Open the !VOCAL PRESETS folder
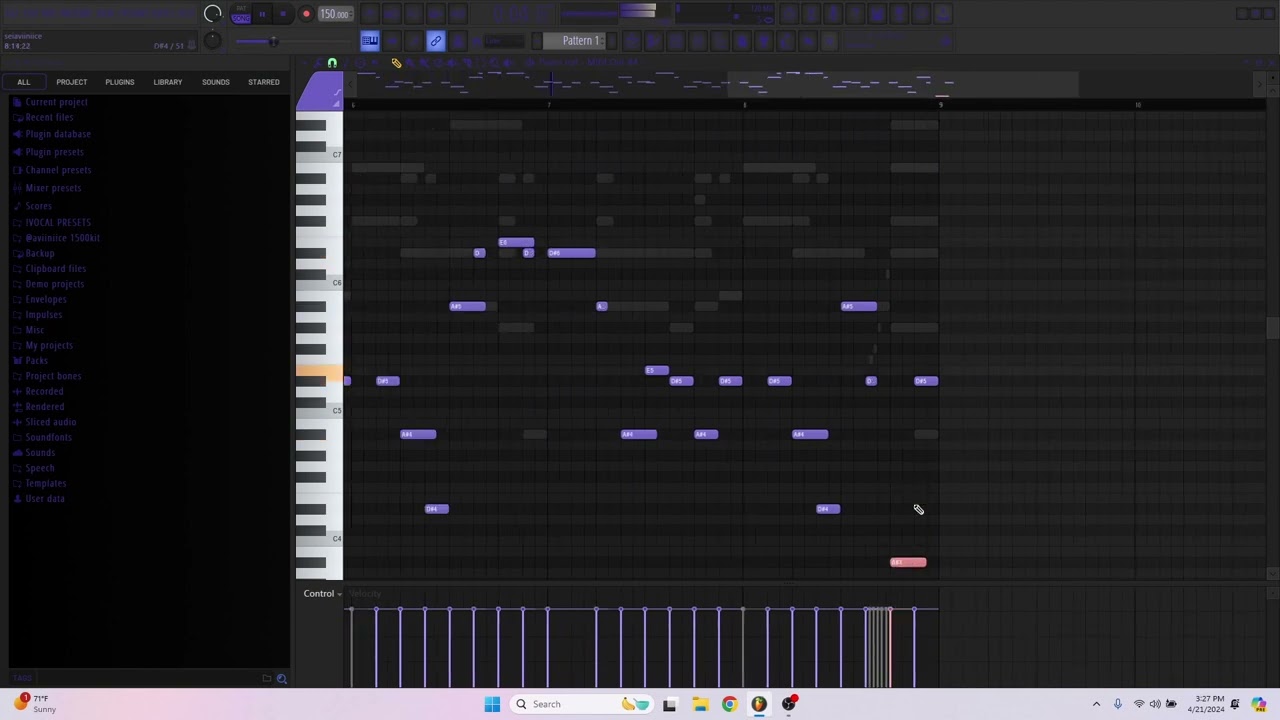This screenshot has height=720, width=1280. 58,222
